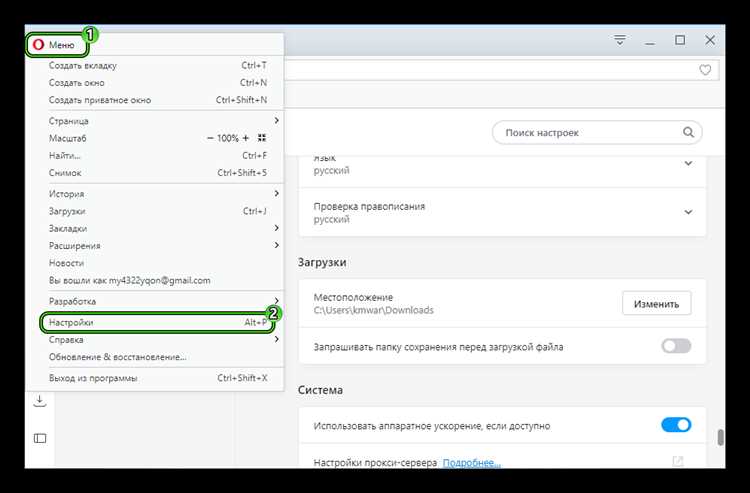Zoom in with the Масштаб plus icon
The height and width of the screenshot is (493, 750).
(245, 137)
